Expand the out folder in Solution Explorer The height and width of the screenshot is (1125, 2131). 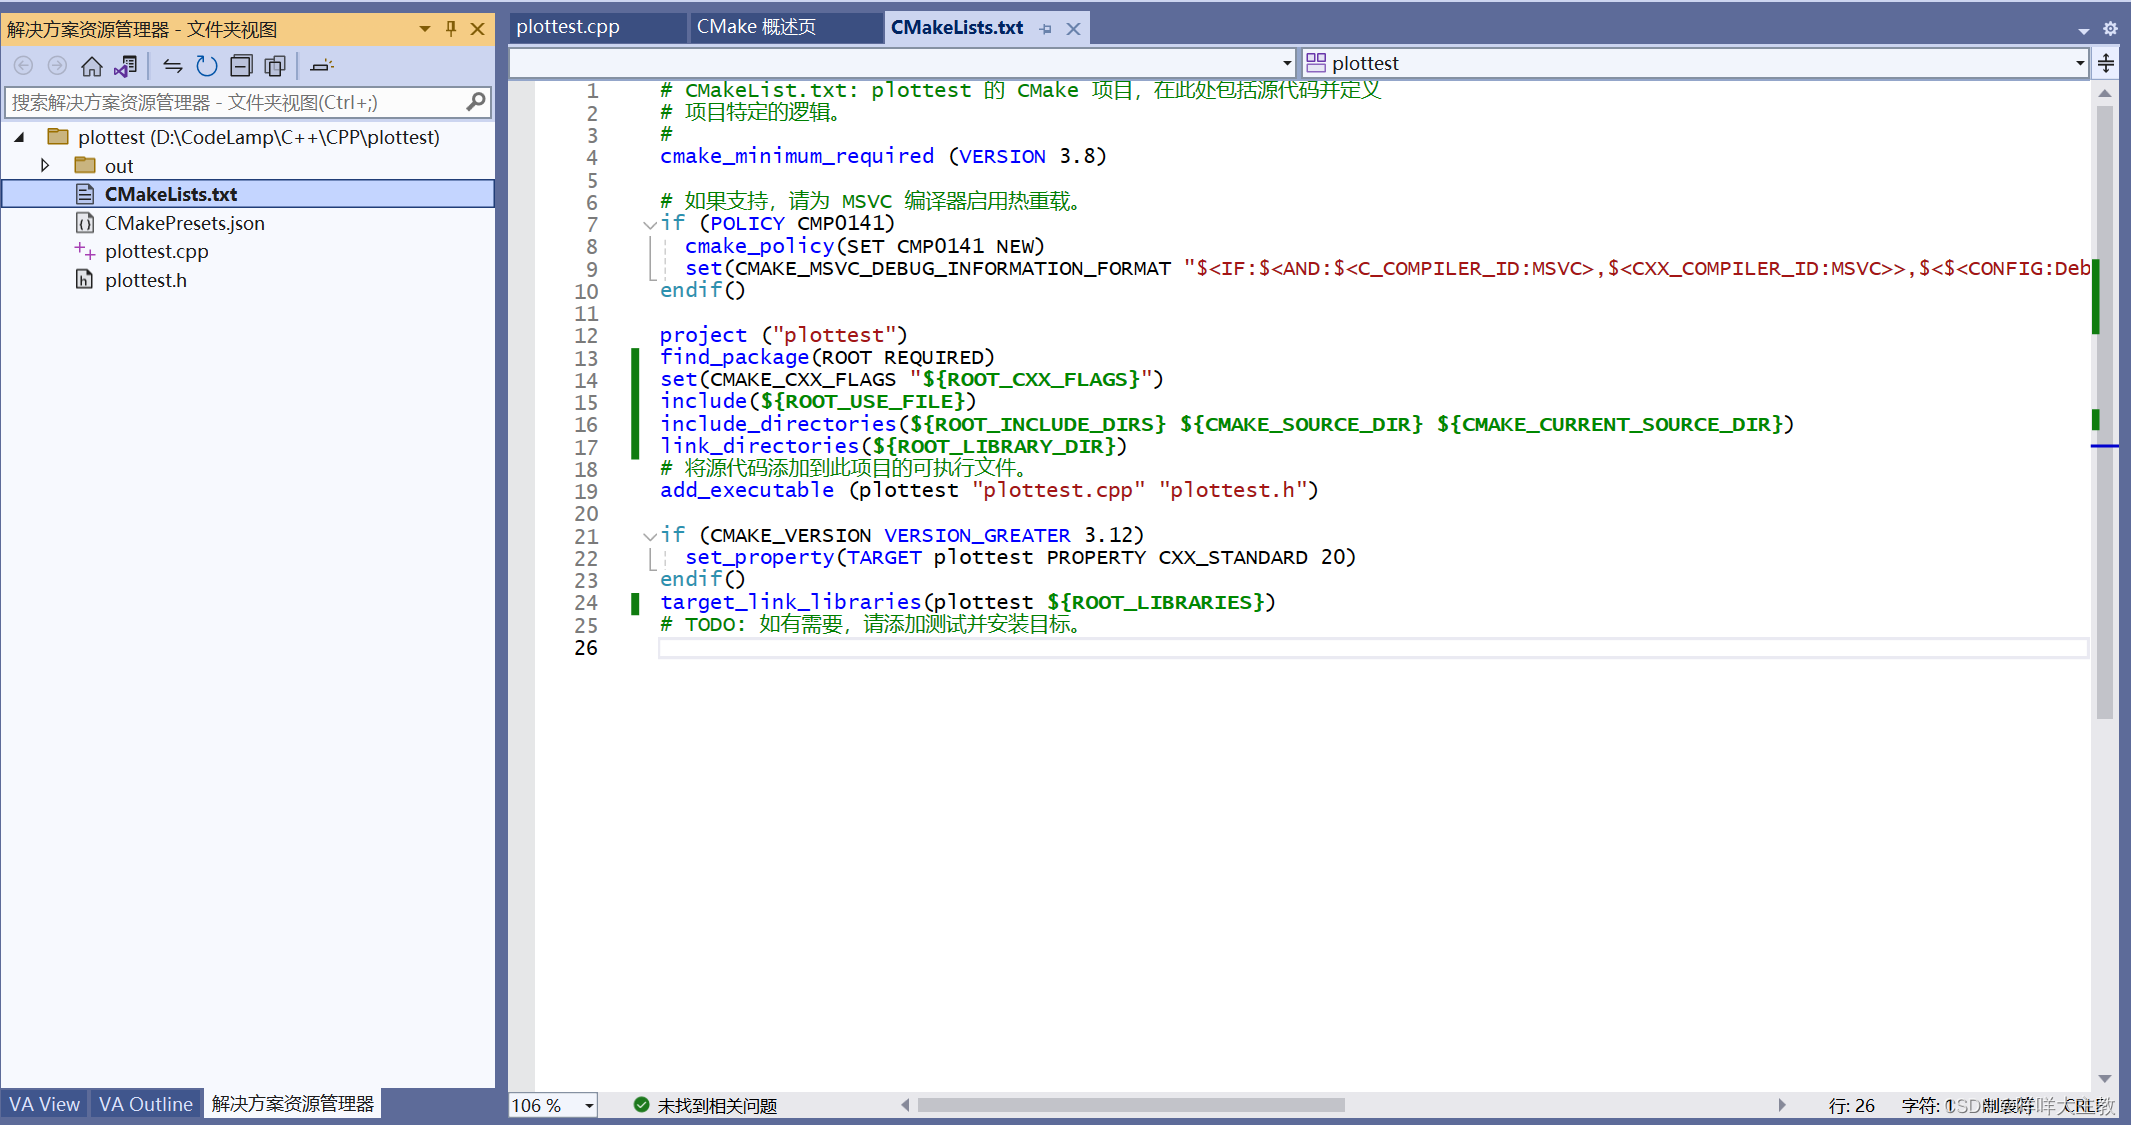[x=46, y=165]
